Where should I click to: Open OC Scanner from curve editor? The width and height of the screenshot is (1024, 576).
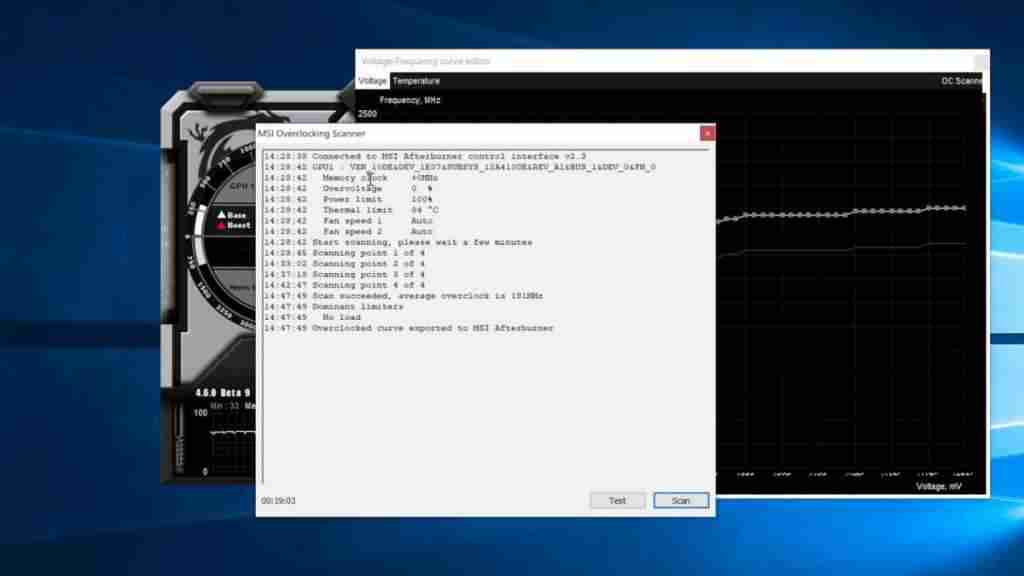[x=961, y=81]
